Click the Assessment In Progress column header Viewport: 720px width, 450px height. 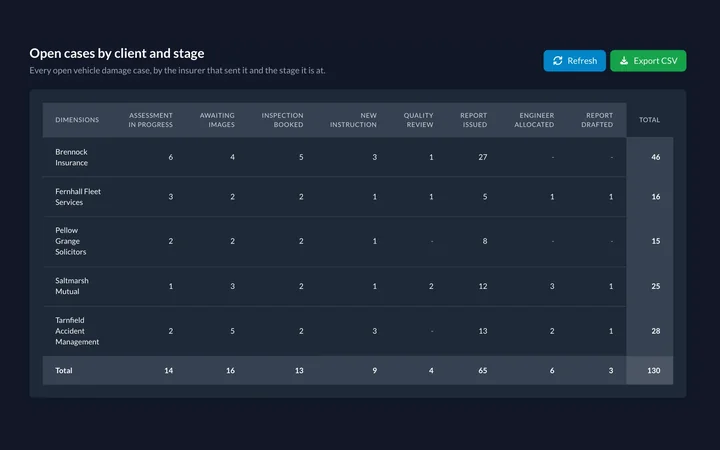click(151, 120)
